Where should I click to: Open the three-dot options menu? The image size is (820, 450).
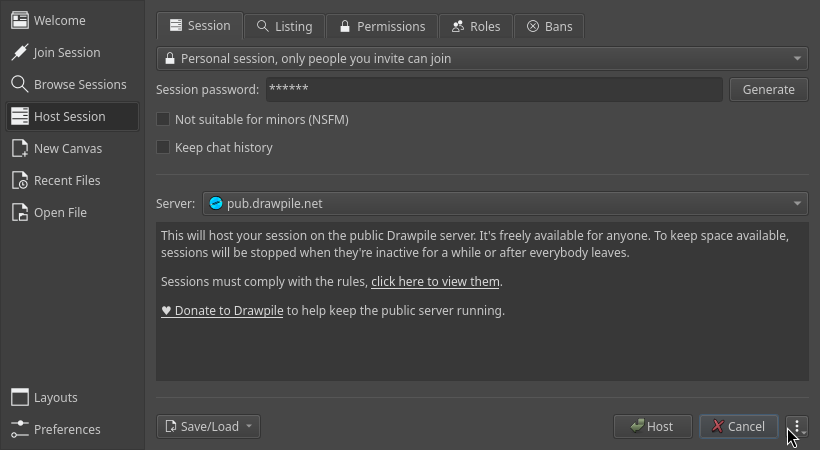[796, 427]
